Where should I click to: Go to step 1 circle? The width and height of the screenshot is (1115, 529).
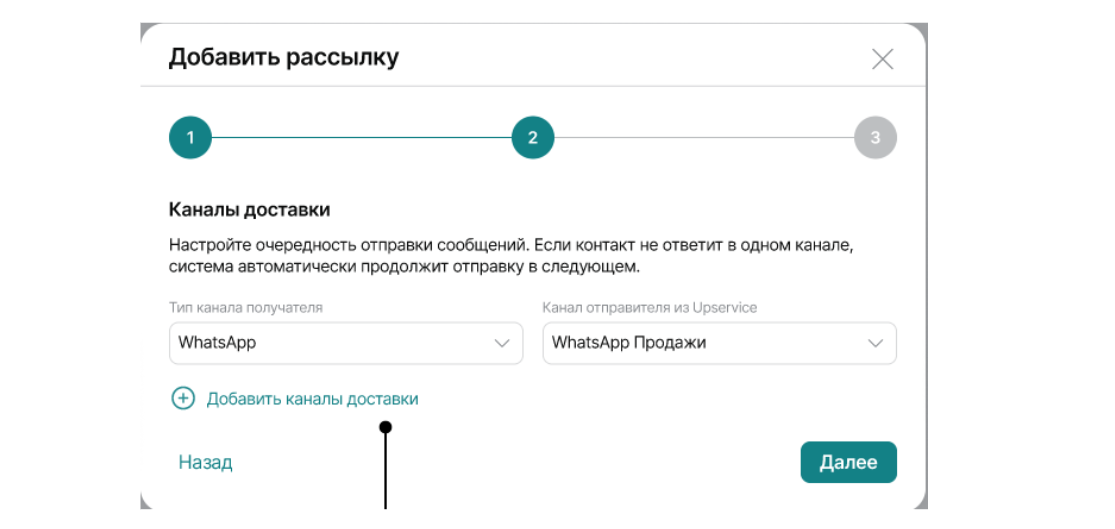(190, 138)
